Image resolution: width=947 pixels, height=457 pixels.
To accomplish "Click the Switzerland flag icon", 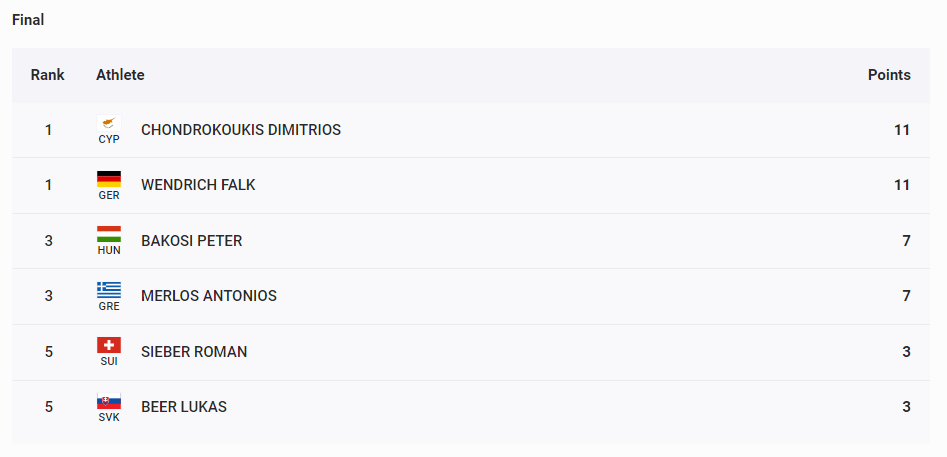I will coord(109,345).
